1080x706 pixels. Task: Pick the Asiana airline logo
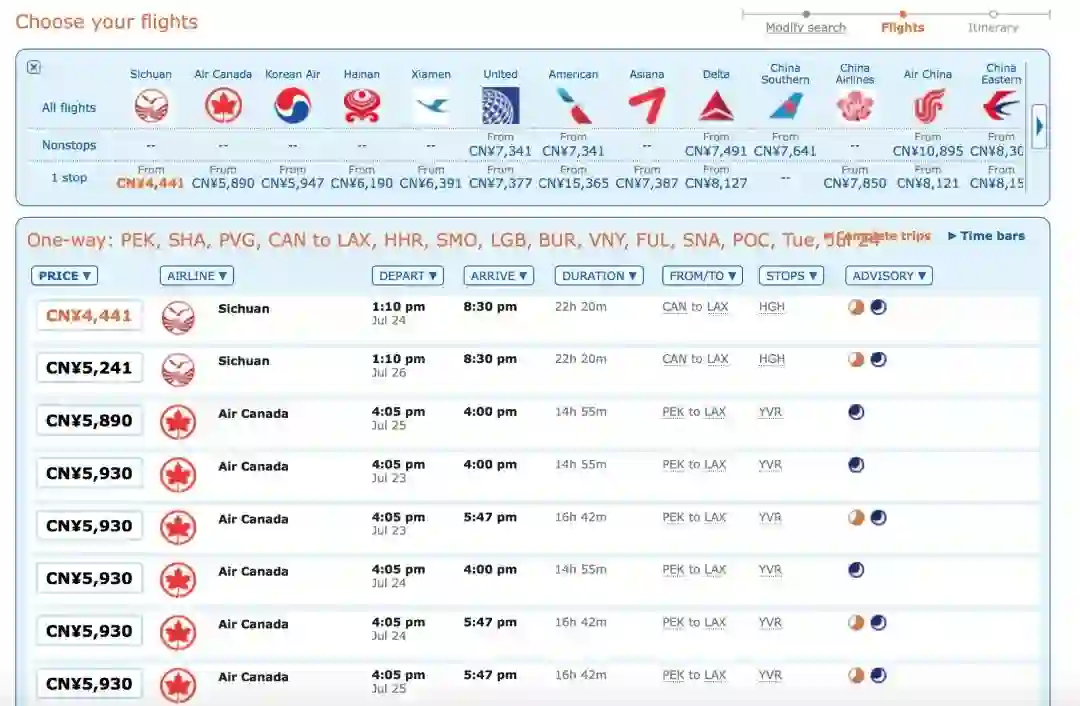pyautogui.click(x=647, y=106)
